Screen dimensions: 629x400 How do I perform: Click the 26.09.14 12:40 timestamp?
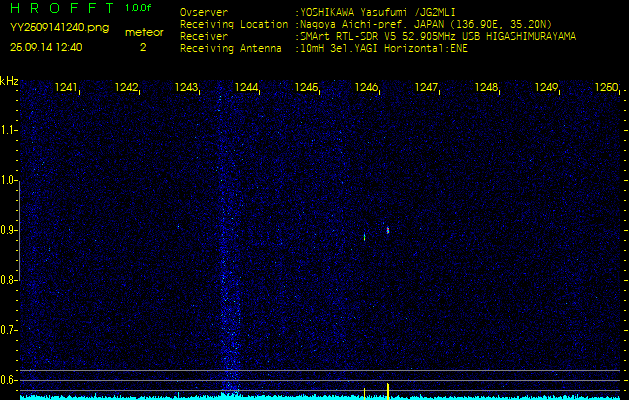click(x=46, y=47)
